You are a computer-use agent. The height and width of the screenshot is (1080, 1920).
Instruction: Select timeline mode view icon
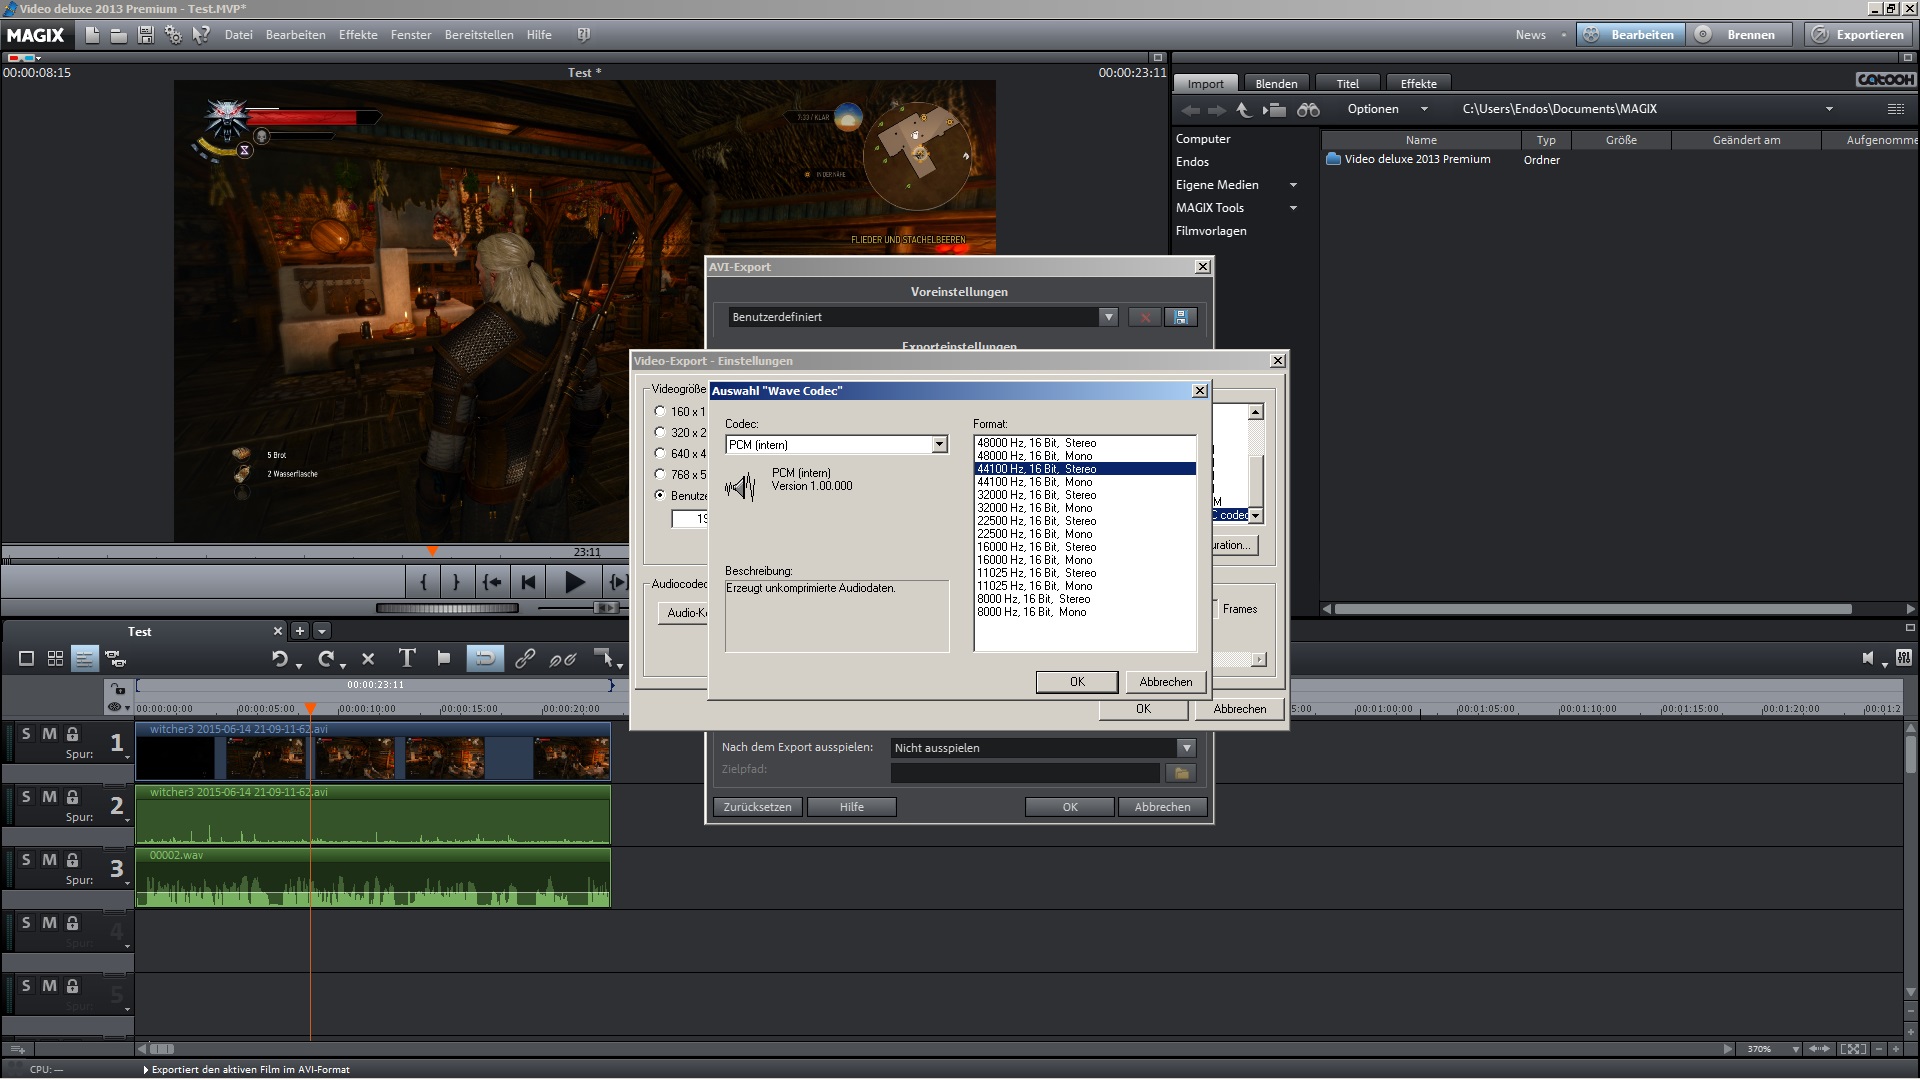click(x=84, y=658)
